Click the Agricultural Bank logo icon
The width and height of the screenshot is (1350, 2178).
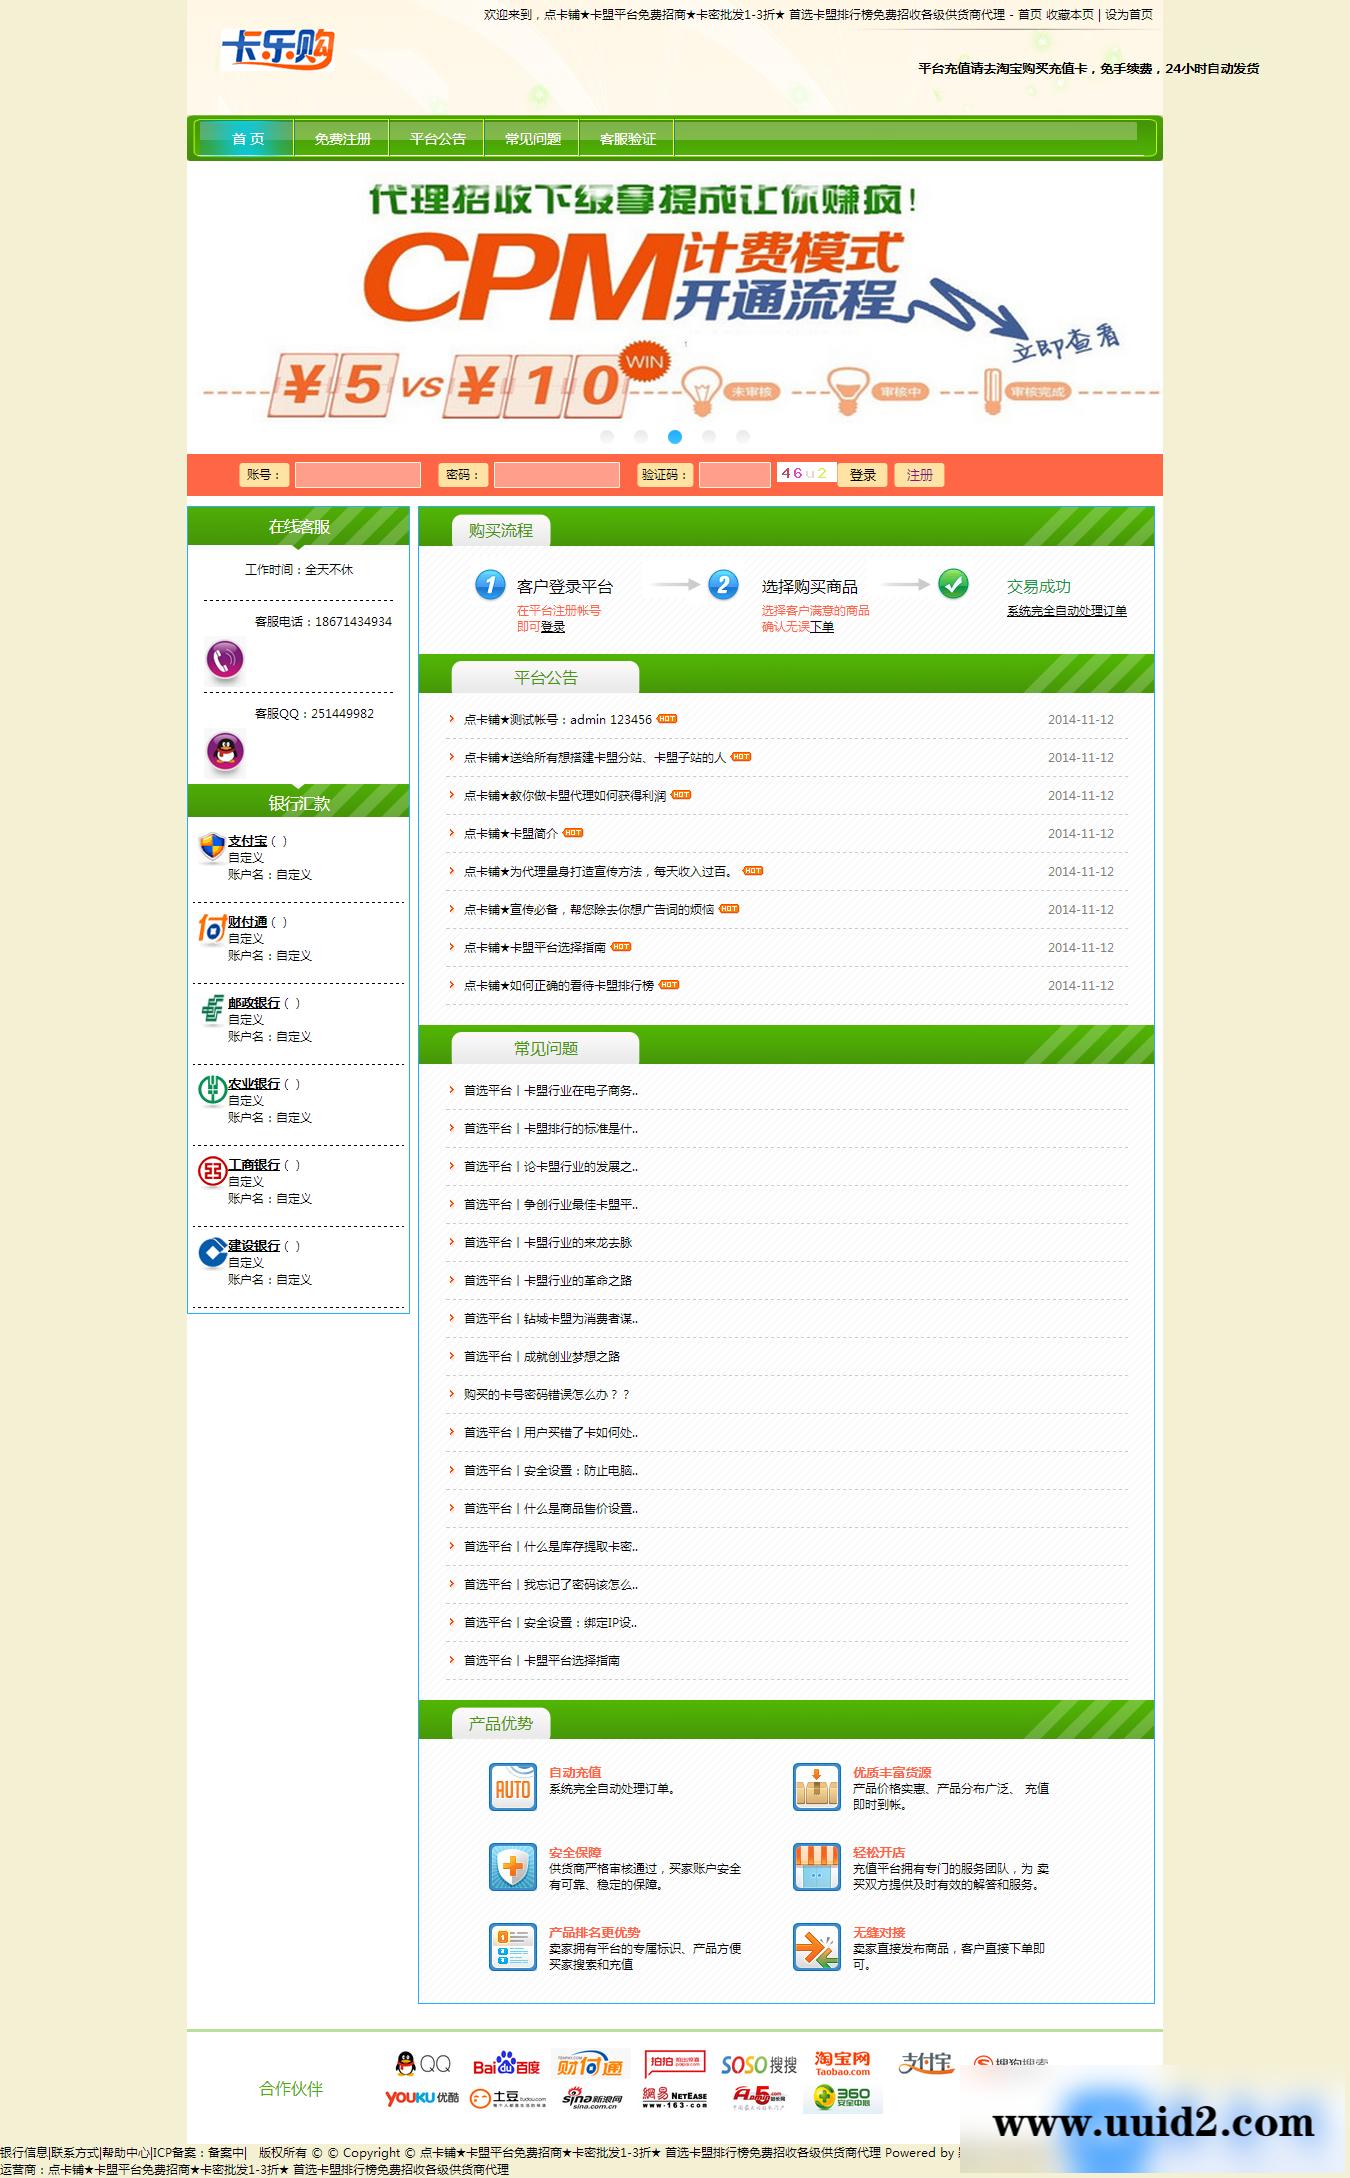211,1091
